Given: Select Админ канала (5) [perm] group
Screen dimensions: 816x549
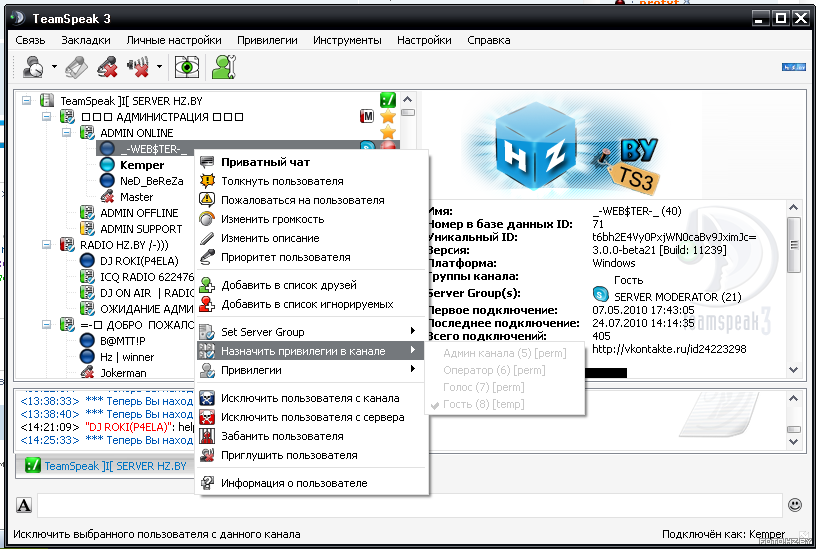Looking at the screenshot, I should tap(504, 353).
